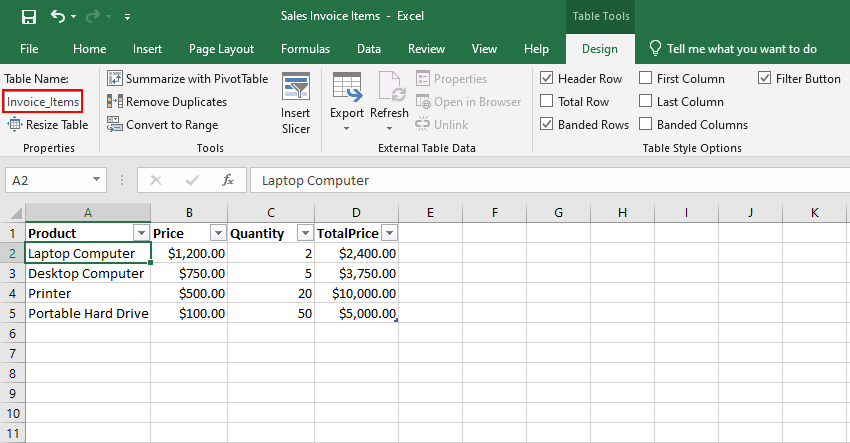Select the Desktop Computer cell
The image size is (850, 443).
tap(88, 273)
